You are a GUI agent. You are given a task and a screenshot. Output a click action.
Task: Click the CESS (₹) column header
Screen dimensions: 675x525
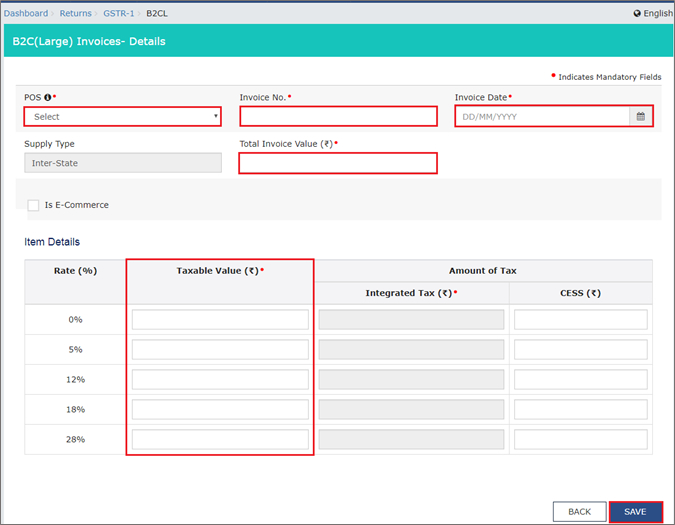click(x=580, y=293)
